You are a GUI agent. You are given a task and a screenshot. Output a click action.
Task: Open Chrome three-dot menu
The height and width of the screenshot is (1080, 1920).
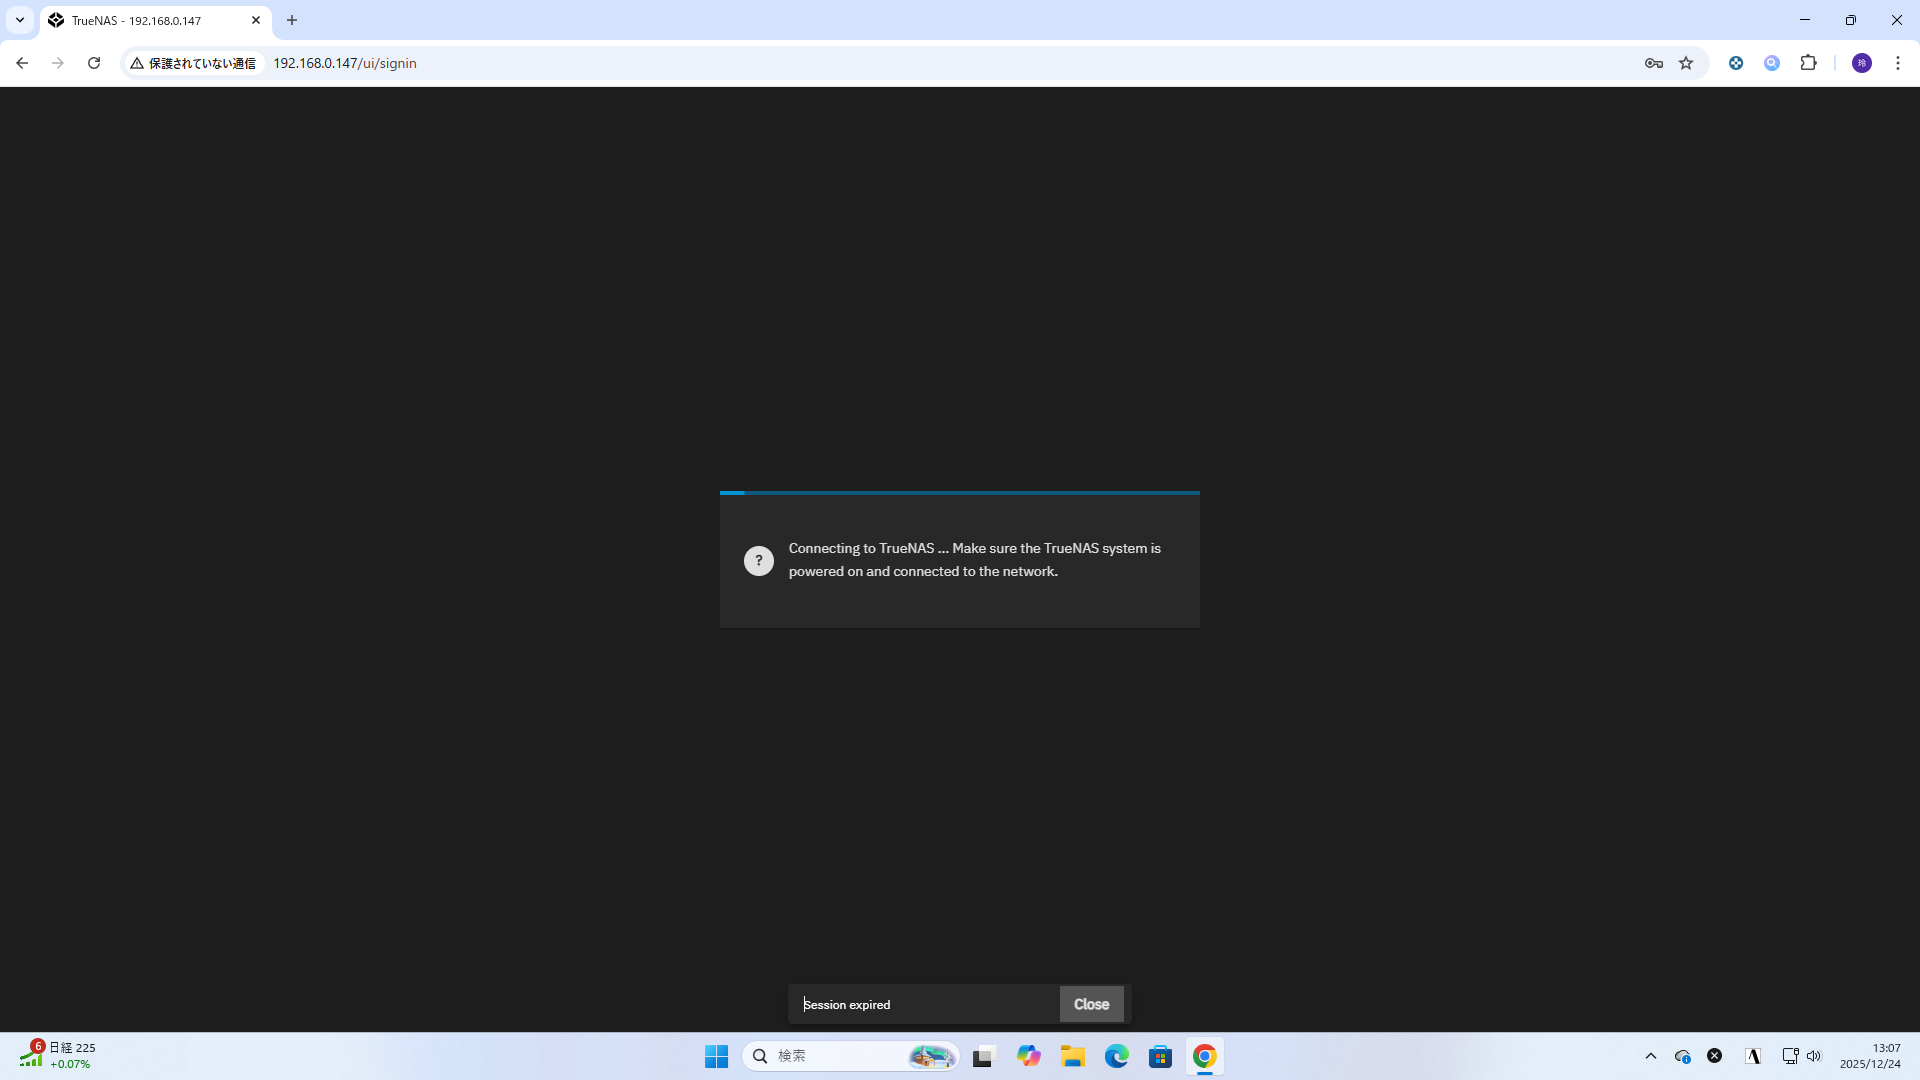[1897, 63]
